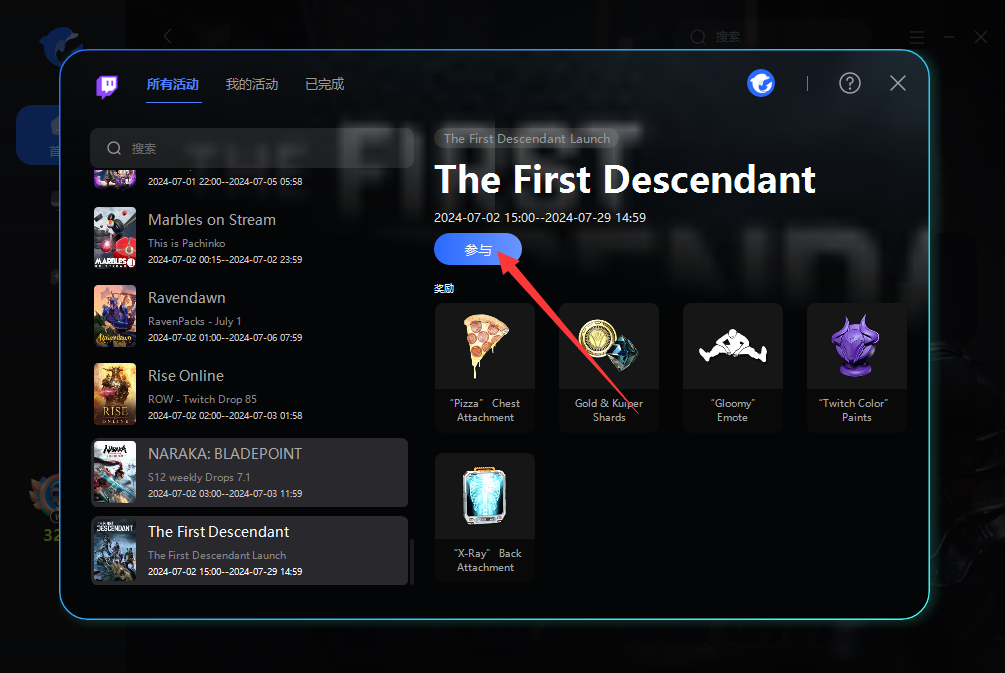The image size is (1005, 673).
Task: Switch to the 我的活动 tab
Action: pyautogui.click(x=252, y=85)
